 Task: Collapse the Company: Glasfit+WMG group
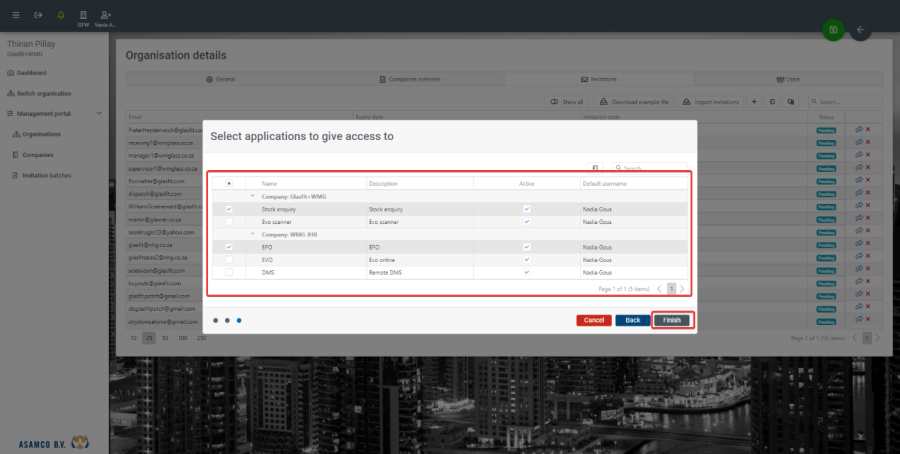pos(252,196)
